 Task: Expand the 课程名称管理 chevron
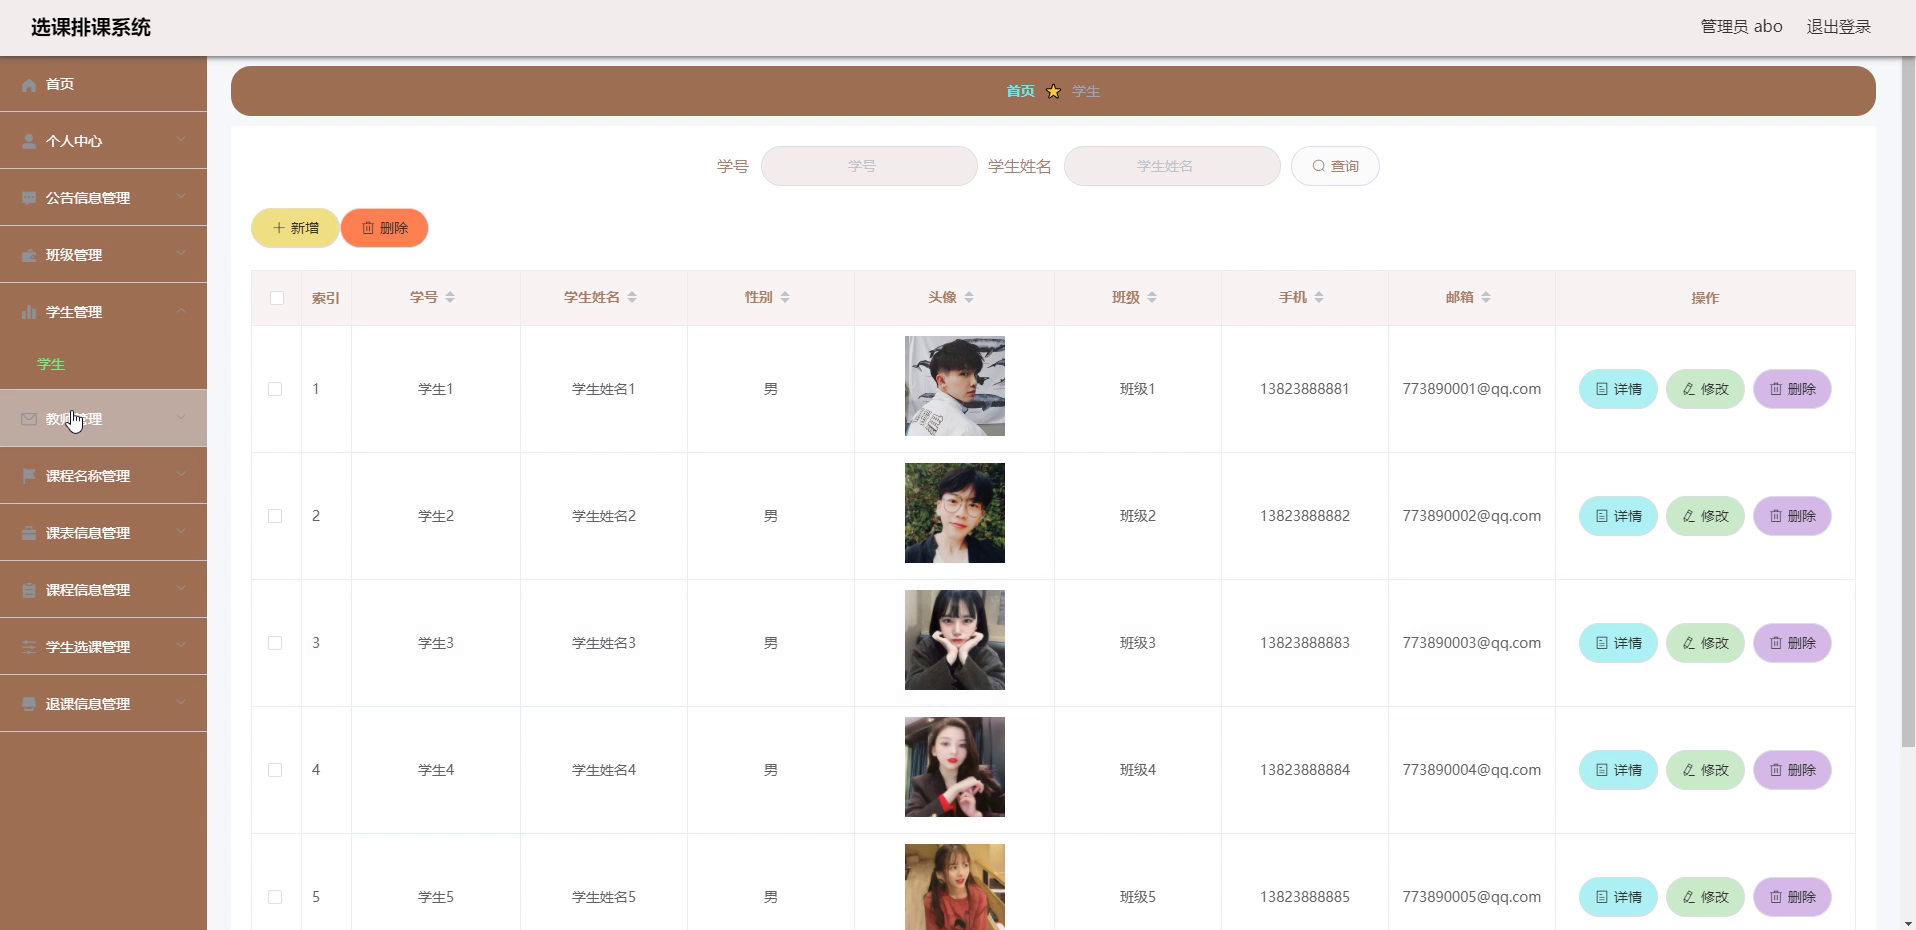point(181,475)
